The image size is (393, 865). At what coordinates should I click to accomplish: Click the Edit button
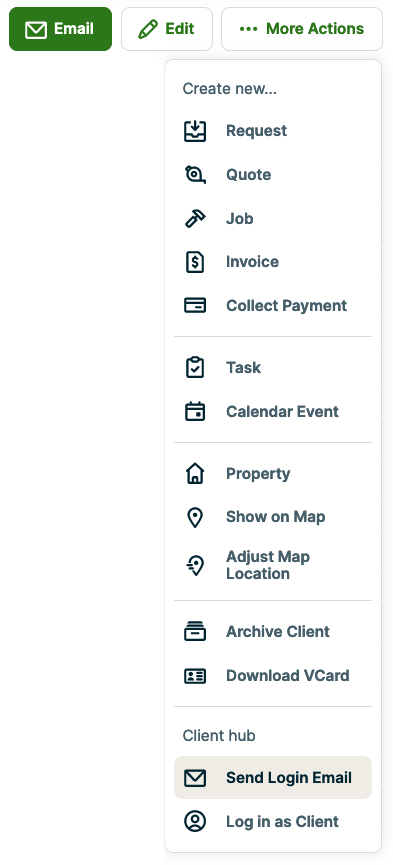(x=167, y=29)
